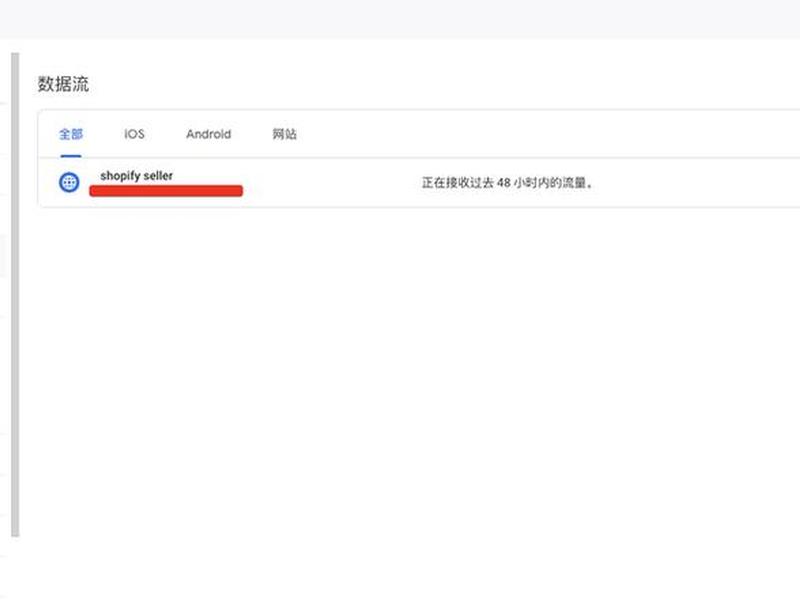Click the web globe stream icon
Screen dimensions: 800x600
coord(69,182)
